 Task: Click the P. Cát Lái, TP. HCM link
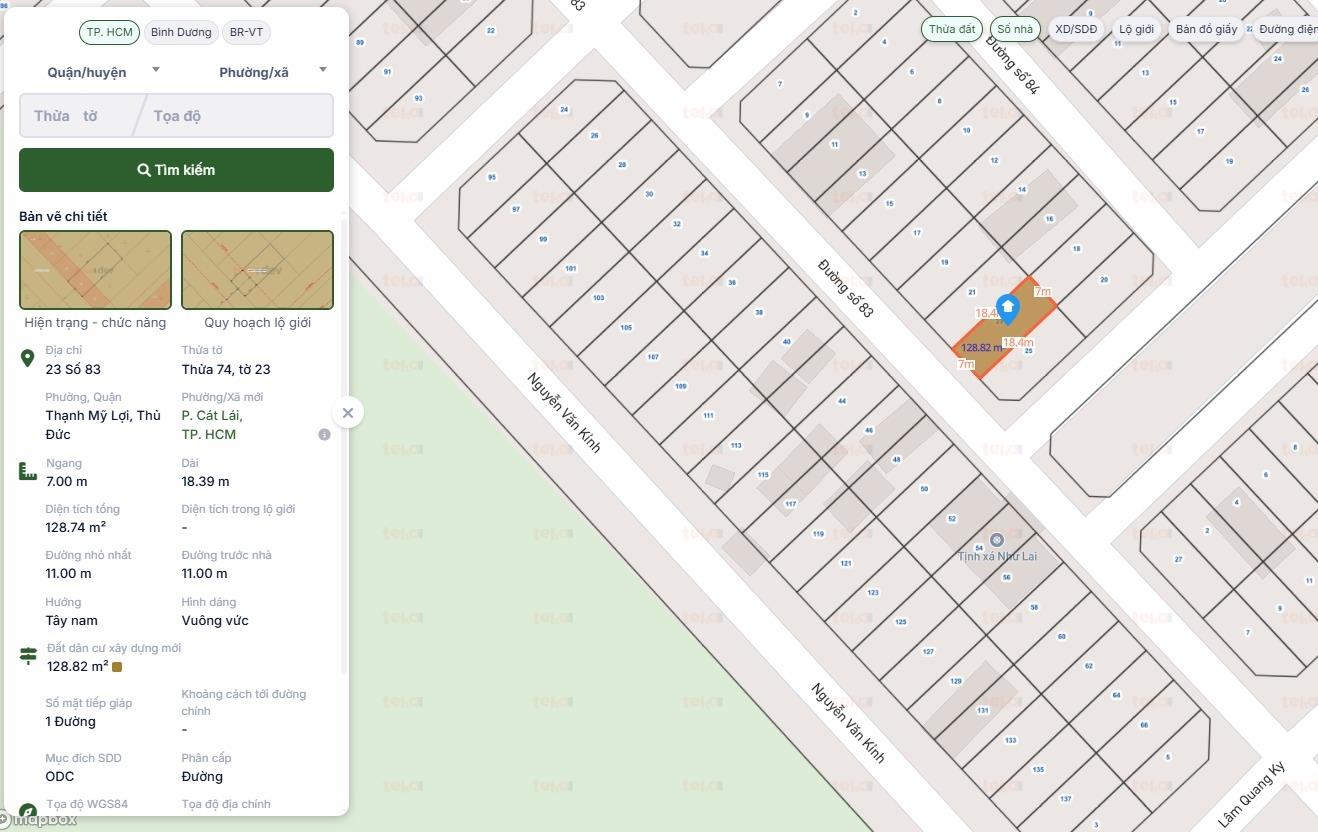tap(211, 425)
